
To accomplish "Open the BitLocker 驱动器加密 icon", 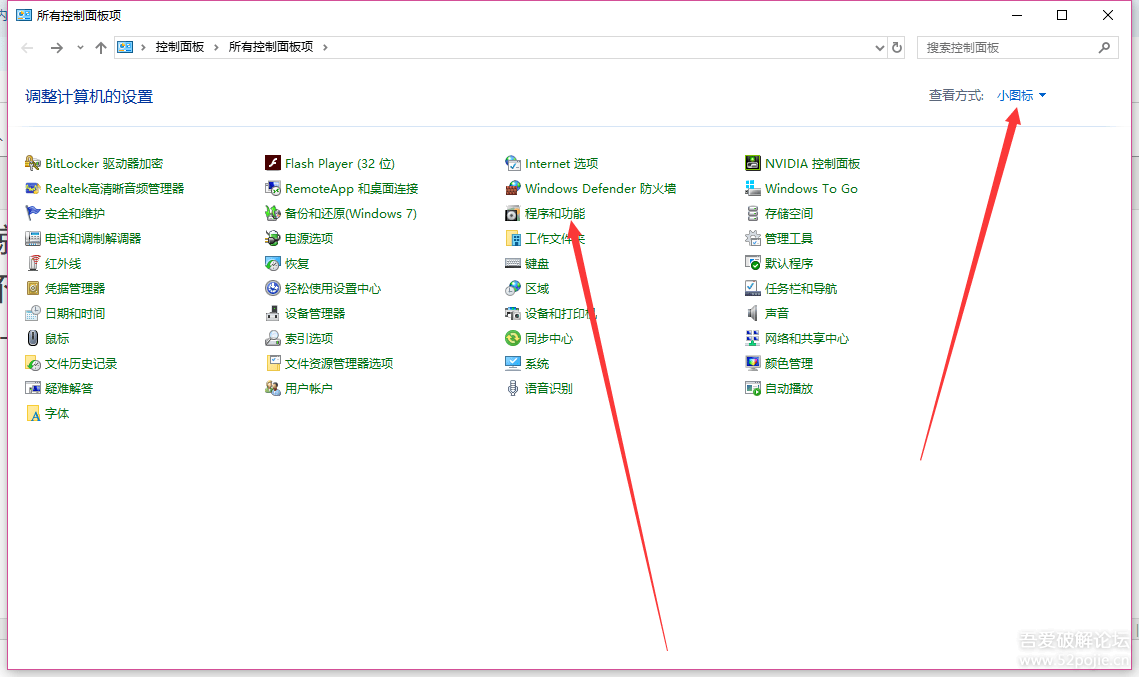I will (x=33, y=164).
